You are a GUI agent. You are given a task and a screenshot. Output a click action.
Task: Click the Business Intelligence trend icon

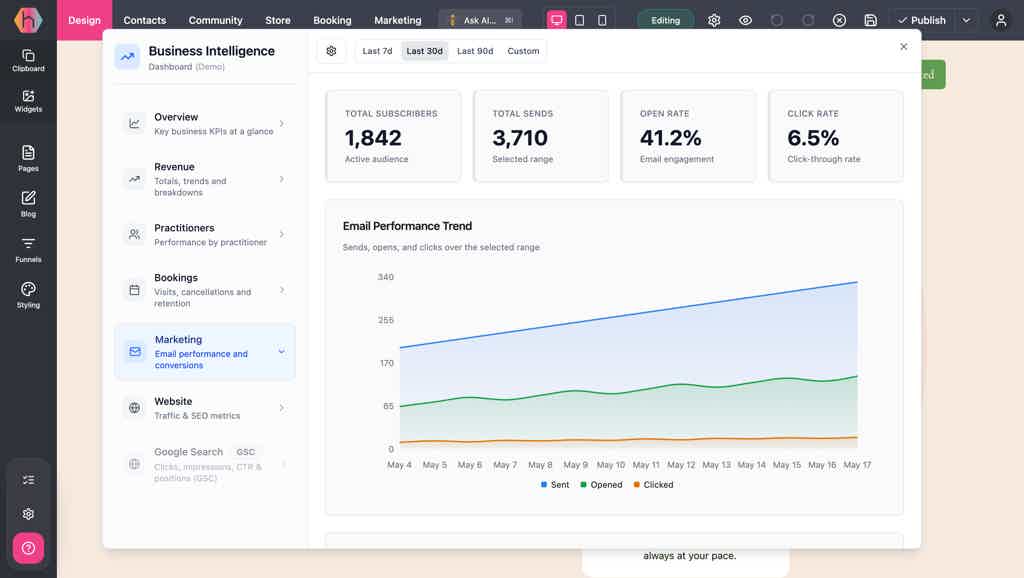127,57
